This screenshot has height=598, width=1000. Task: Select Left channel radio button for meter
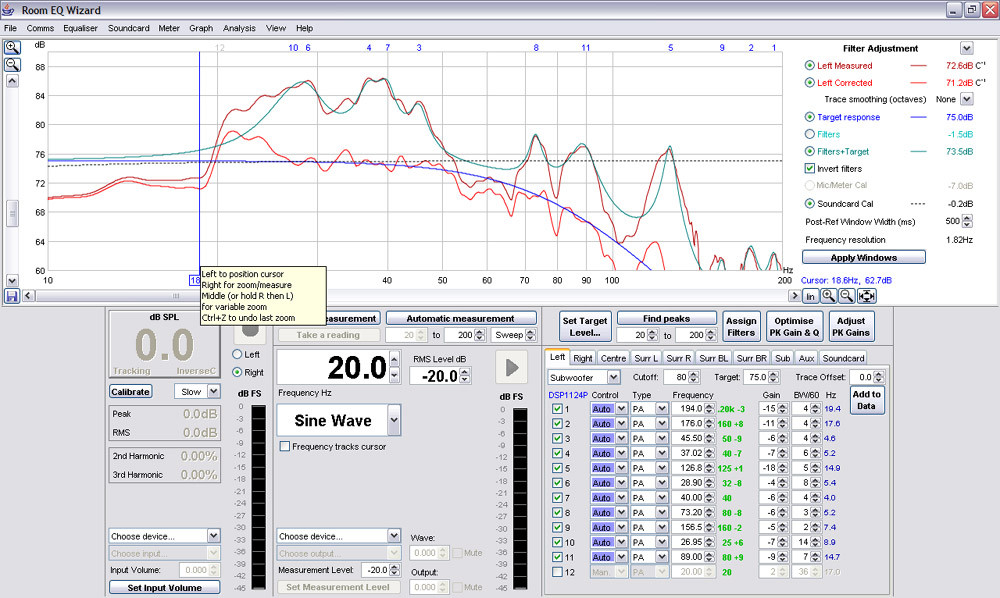click(x=237, y=354)
